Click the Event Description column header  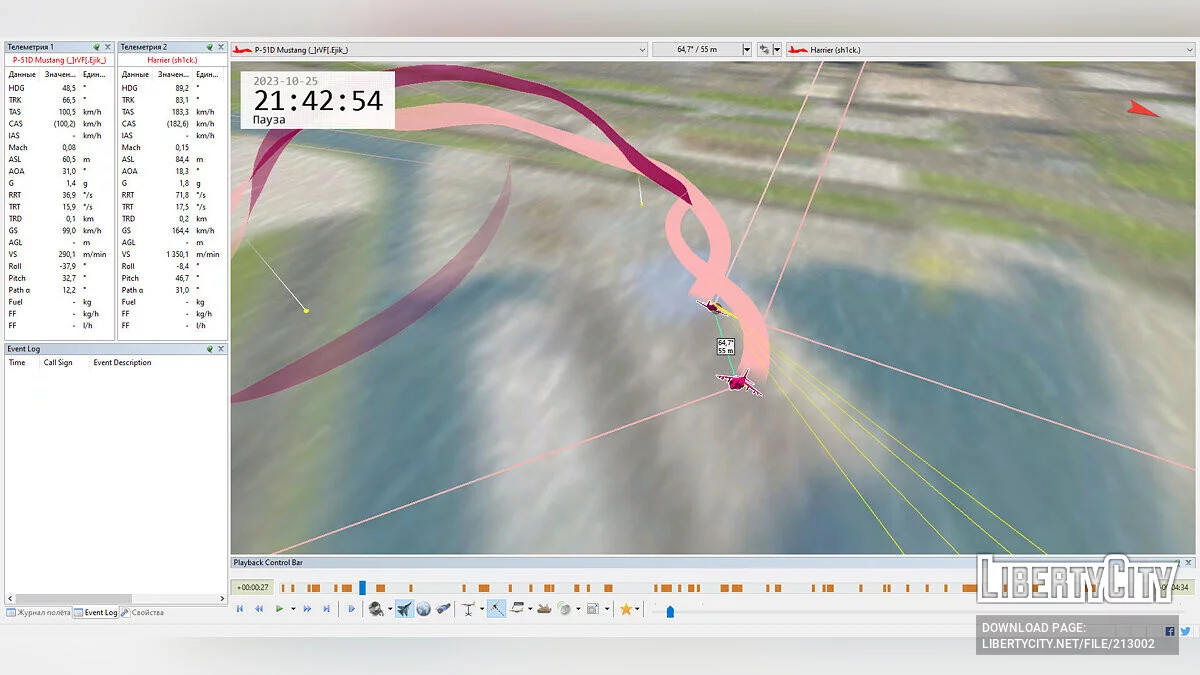tap(122, 363)
